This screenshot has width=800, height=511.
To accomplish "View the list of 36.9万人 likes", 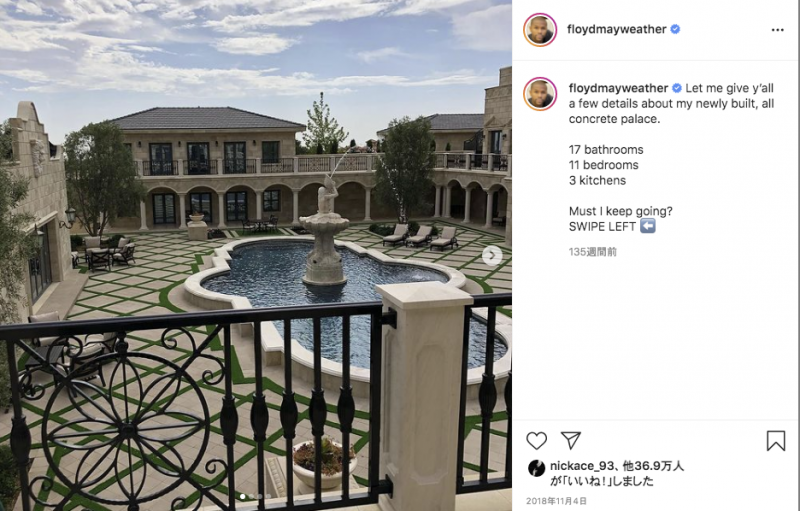I will tap(653, 466).
